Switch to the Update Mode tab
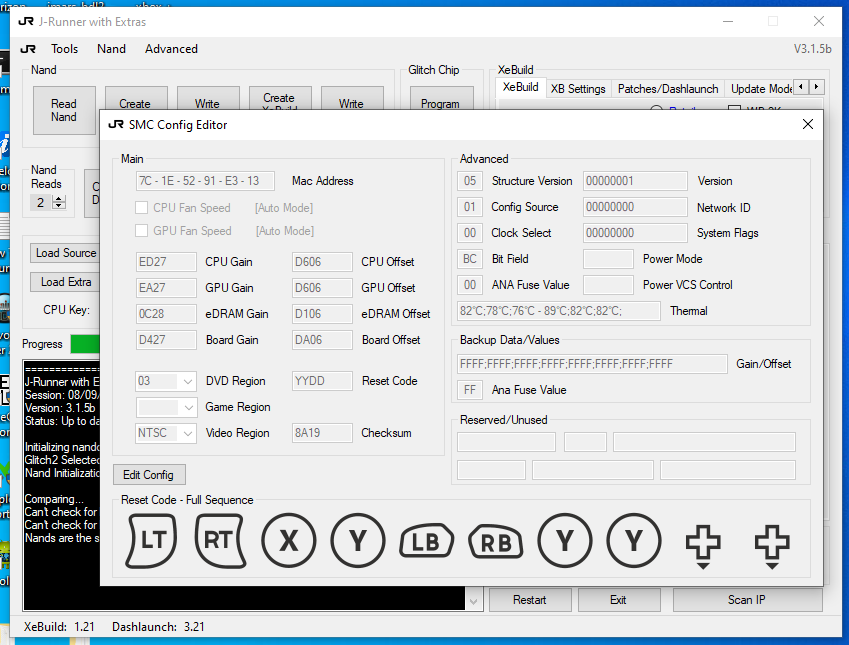Viewport: 849px width, 645px height. pos(760,88)
